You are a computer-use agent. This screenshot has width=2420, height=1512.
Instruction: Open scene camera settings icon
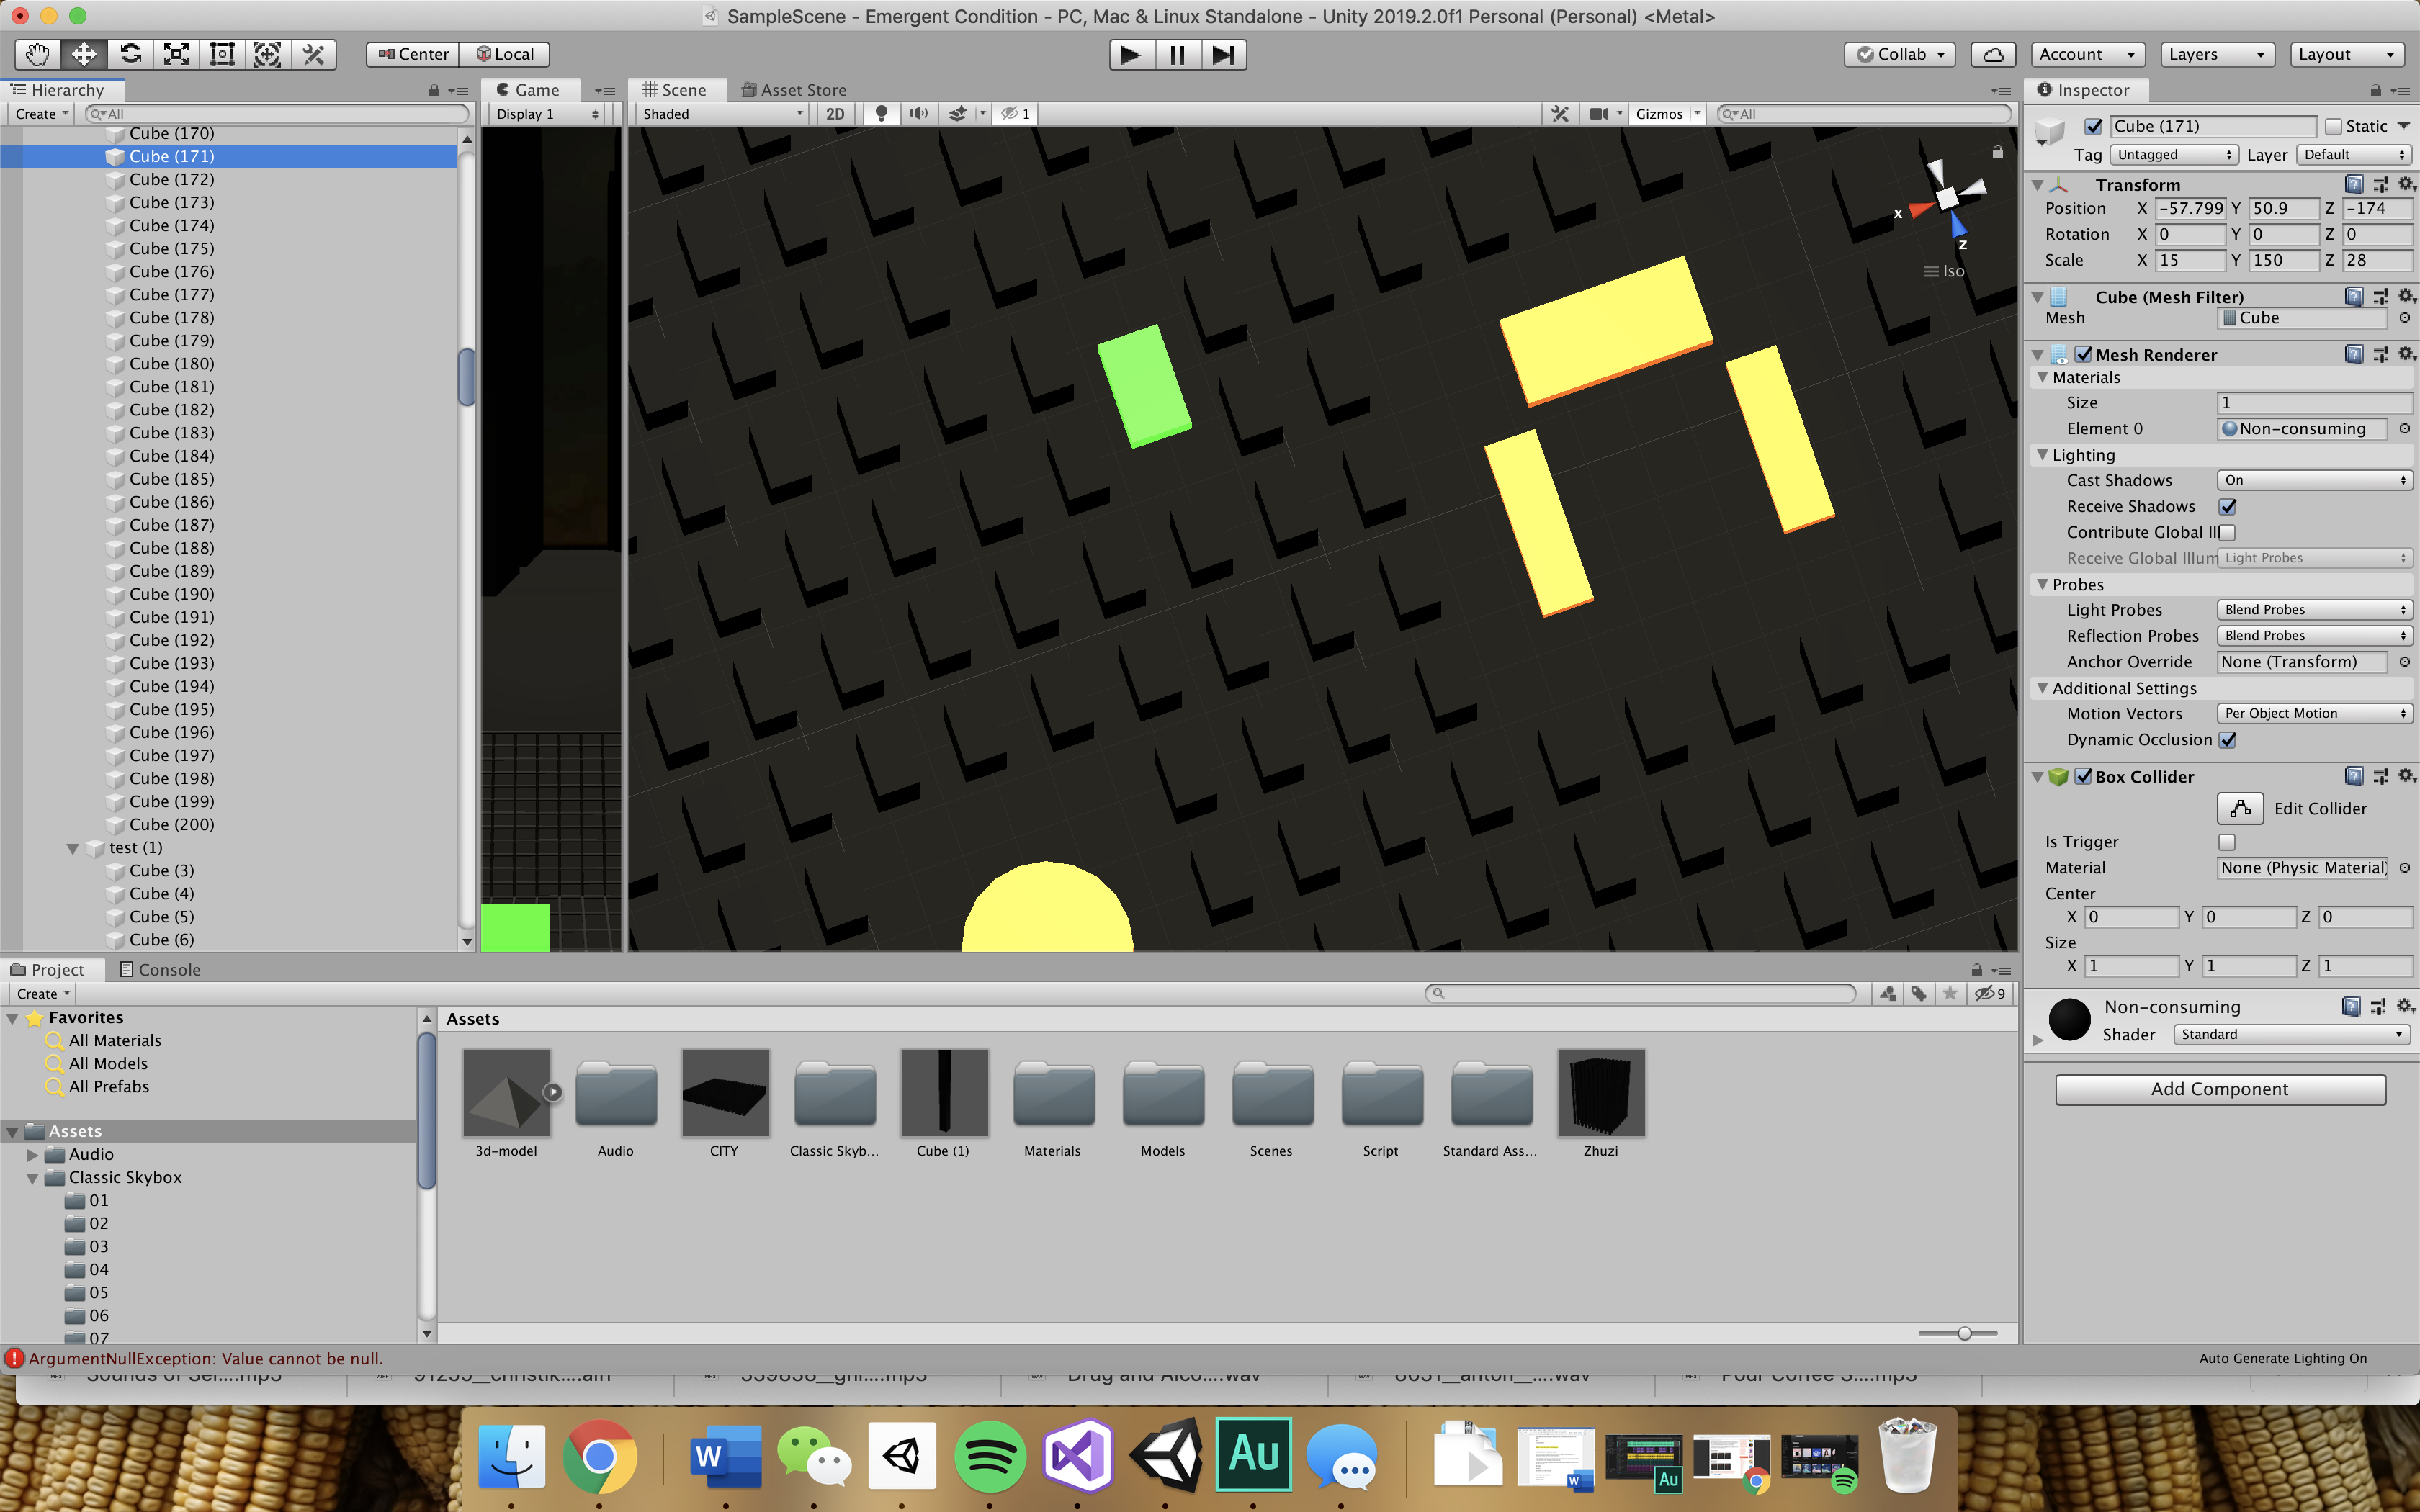1599,114
